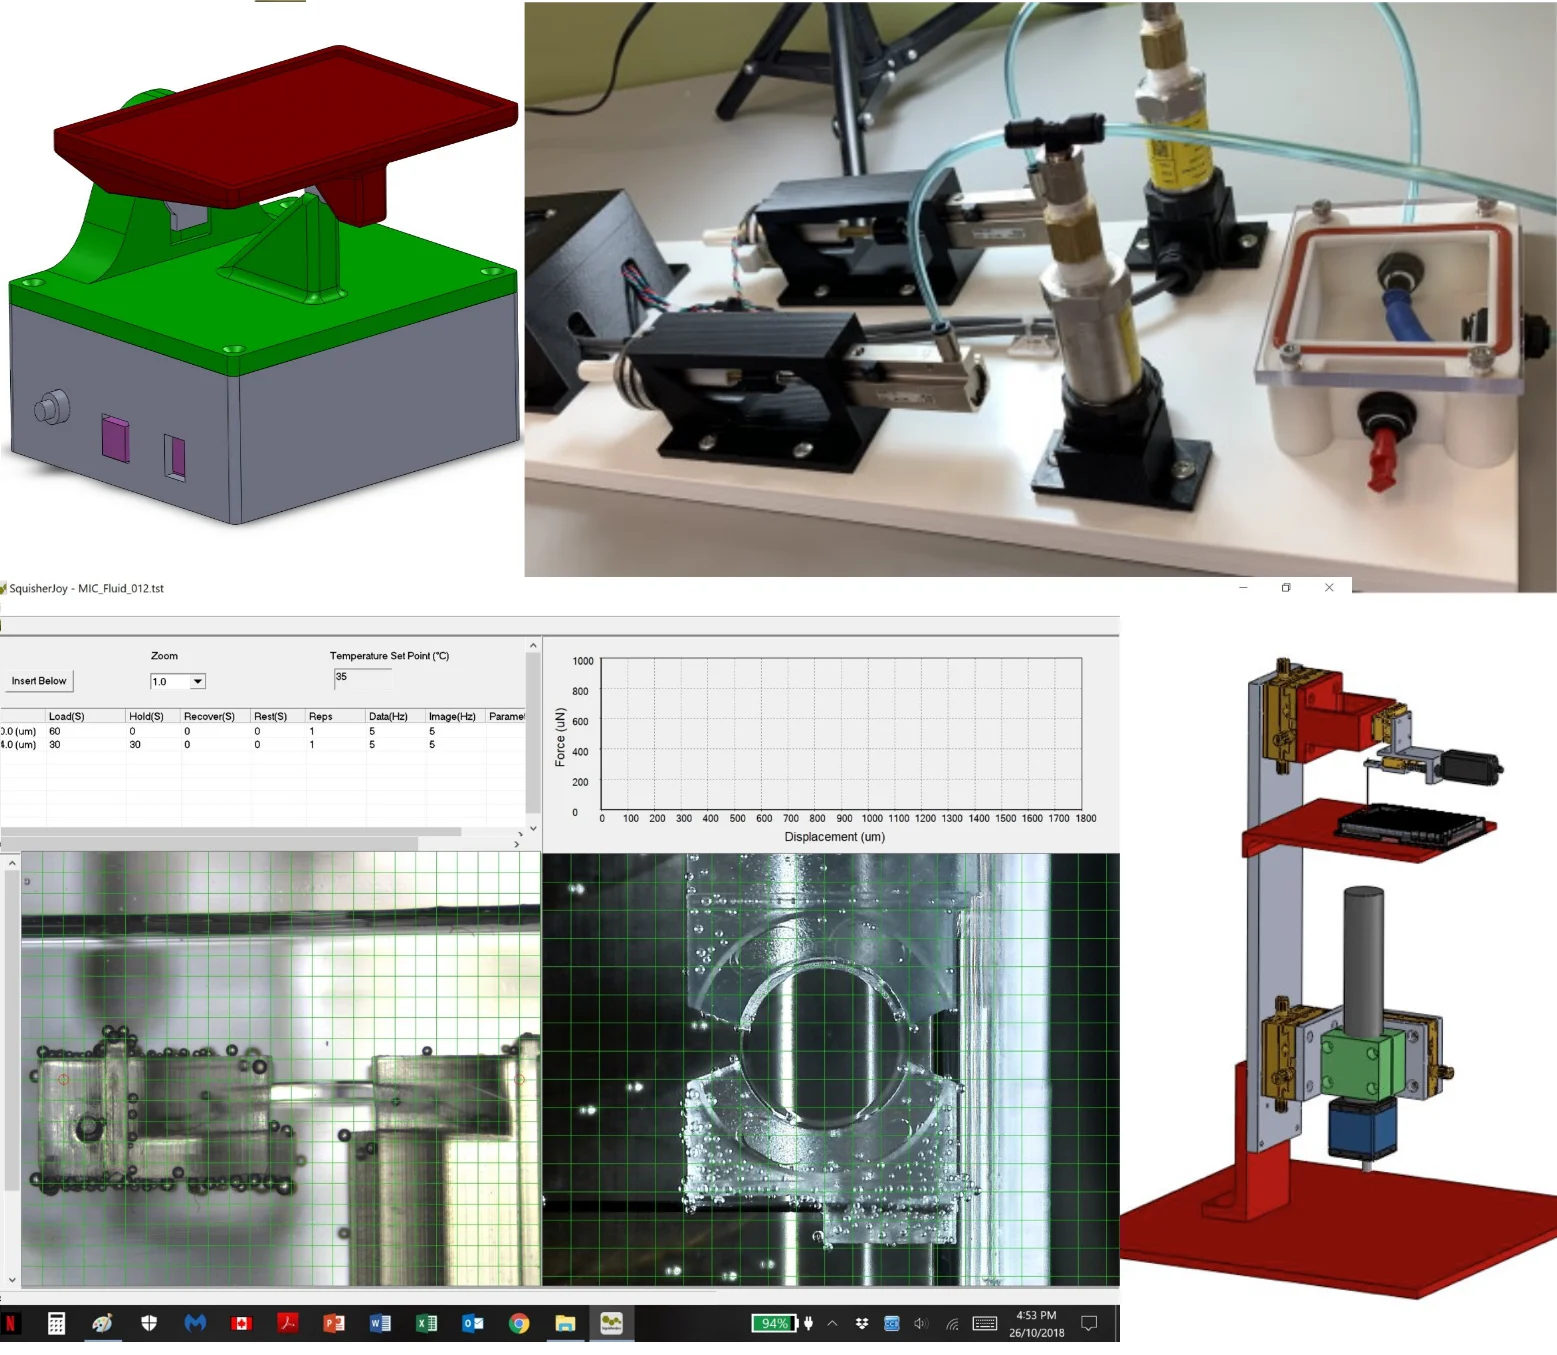1557x1355 pixels.
Task: Open the Wi-Fi network tray icon
Action: (952, 1323)
